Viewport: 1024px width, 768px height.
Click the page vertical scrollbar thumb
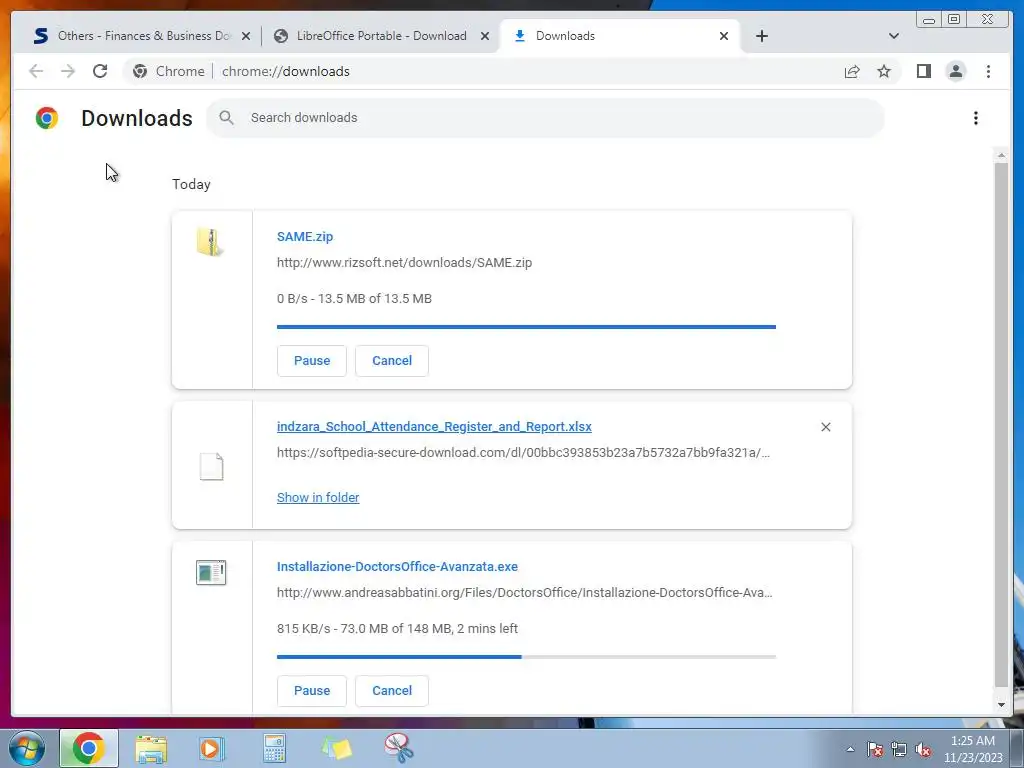click(1000, 425)
